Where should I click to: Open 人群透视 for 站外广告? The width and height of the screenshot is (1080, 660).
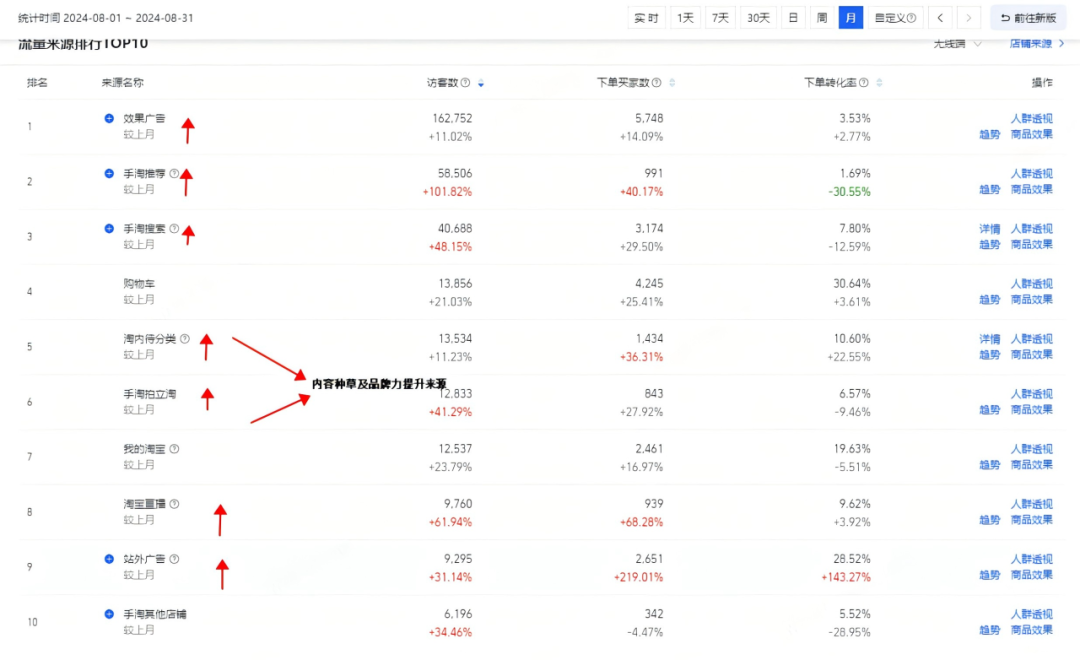(1031, 559)
